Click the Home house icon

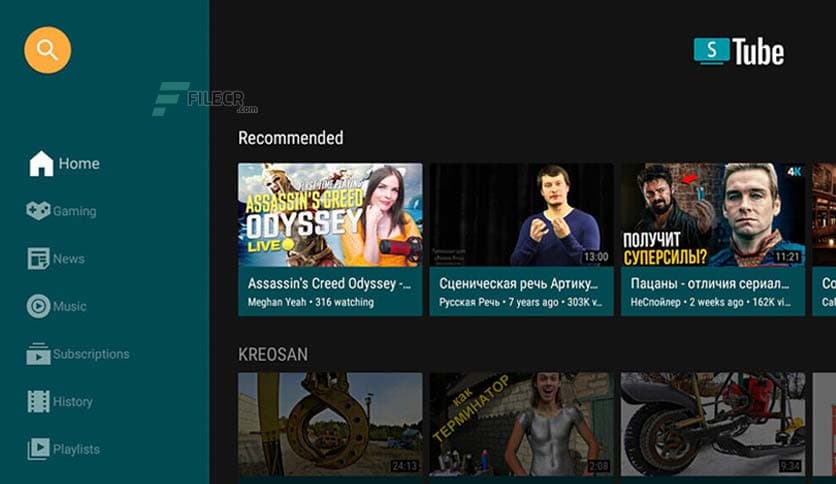click(41, 164)
